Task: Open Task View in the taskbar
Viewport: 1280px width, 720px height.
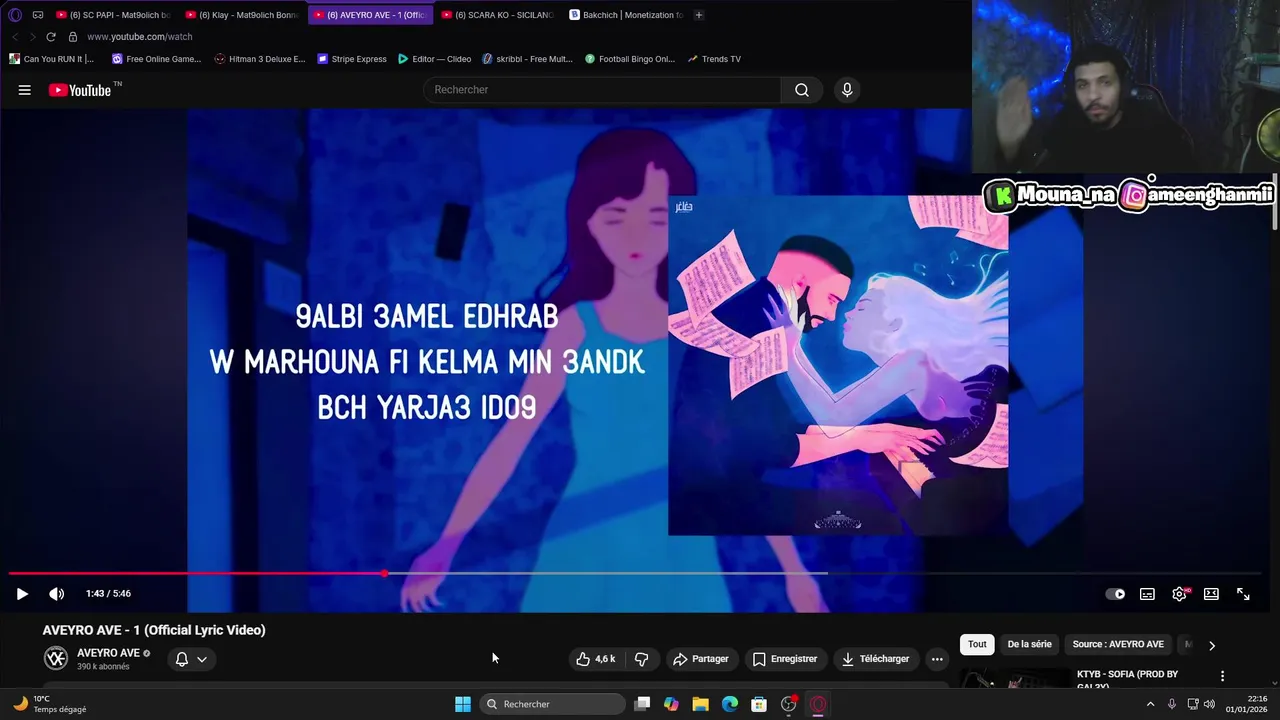Action: click(x=643, y=704)
